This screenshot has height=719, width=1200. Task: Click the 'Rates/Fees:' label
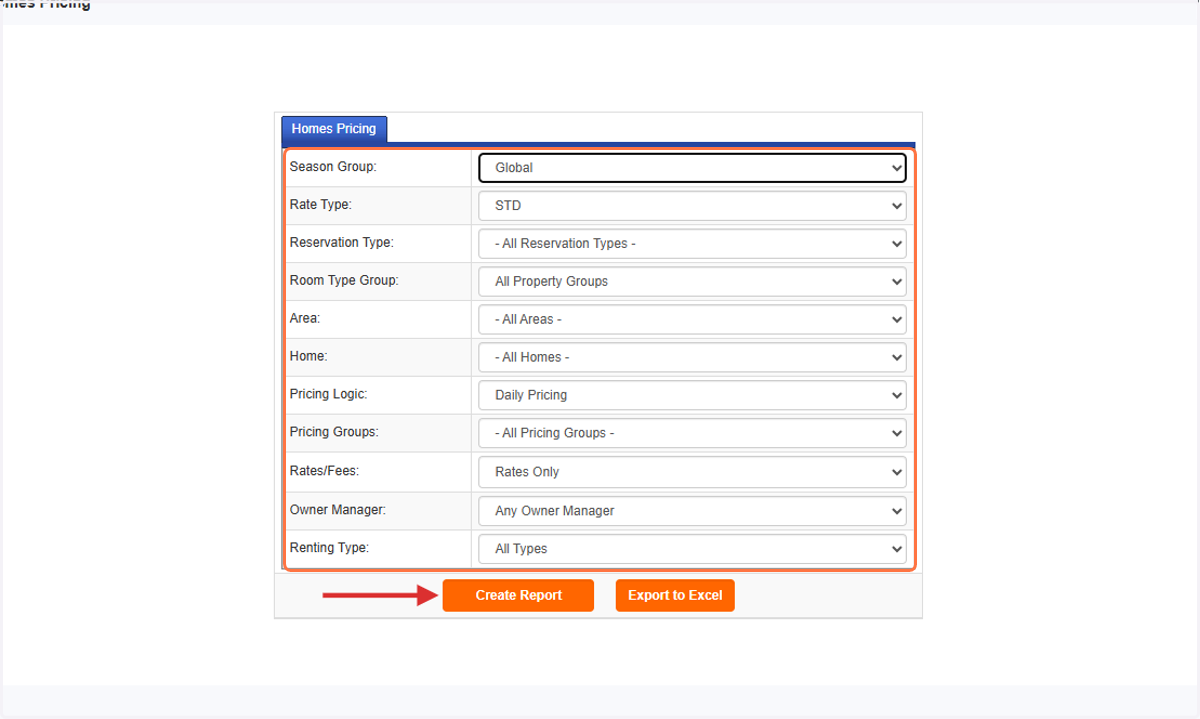click(x=325, y=471)
